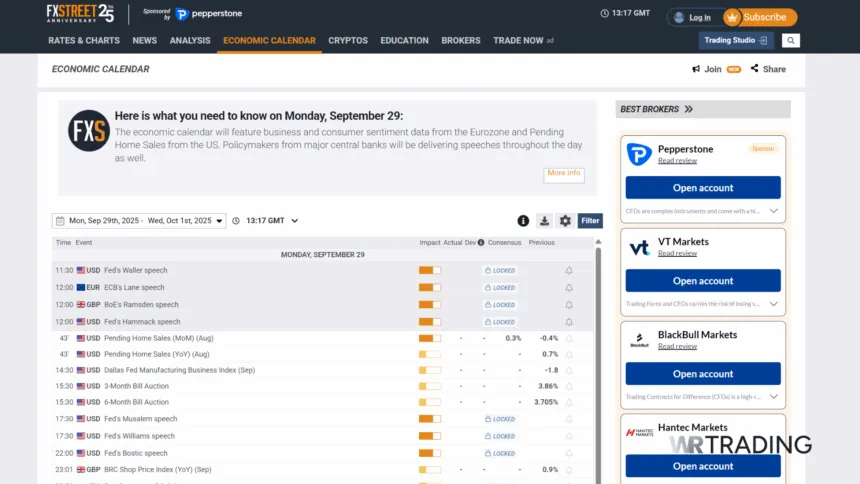This screenshot has height=484, width=860.
Task: Toggle alert bell for BRC Shop Price Index
Action: tap(569, 470)
